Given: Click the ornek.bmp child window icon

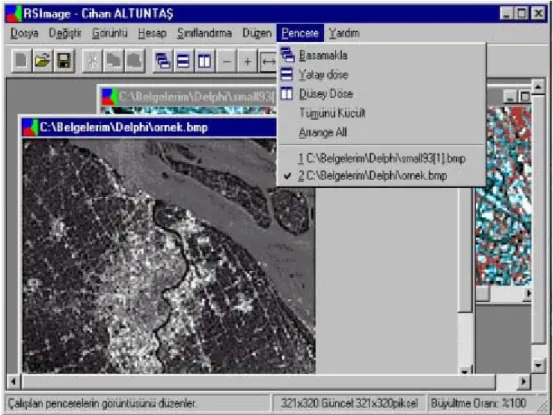Looking at the screenshot, I should tap(30, 127).
